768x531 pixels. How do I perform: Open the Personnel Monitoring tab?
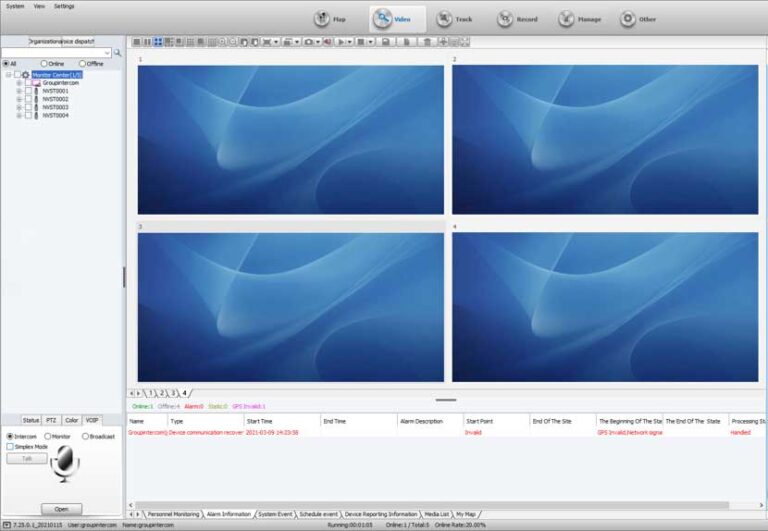[173, 514]
